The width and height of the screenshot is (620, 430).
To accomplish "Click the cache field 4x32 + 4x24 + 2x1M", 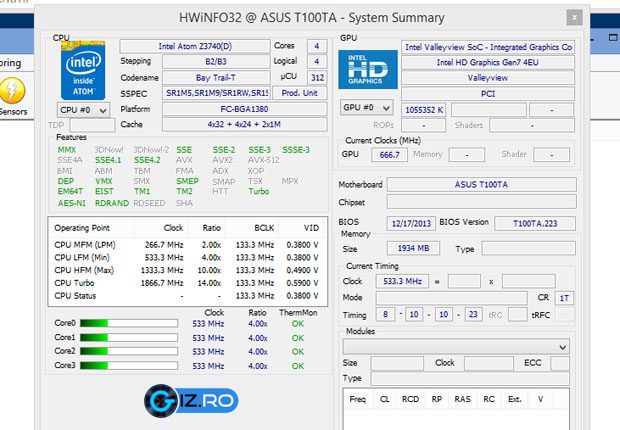I will (244, 124).
